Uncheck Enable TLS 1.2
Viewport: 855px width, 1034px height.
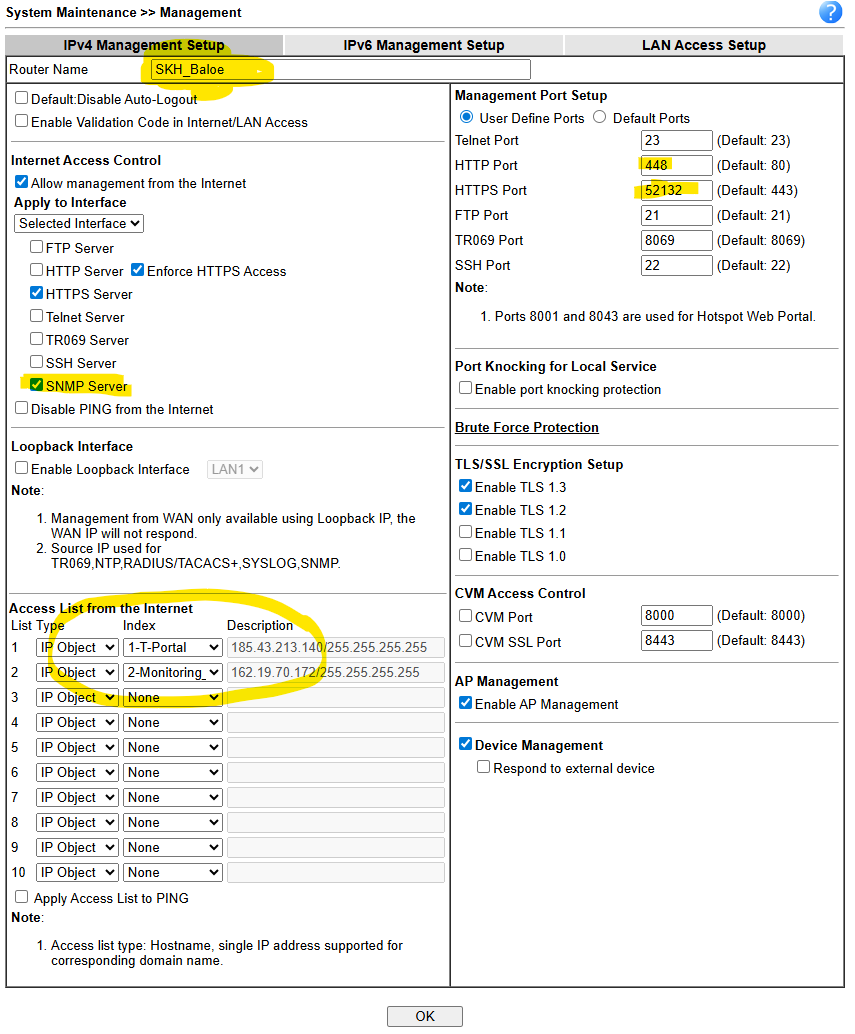tap(465, 509)
